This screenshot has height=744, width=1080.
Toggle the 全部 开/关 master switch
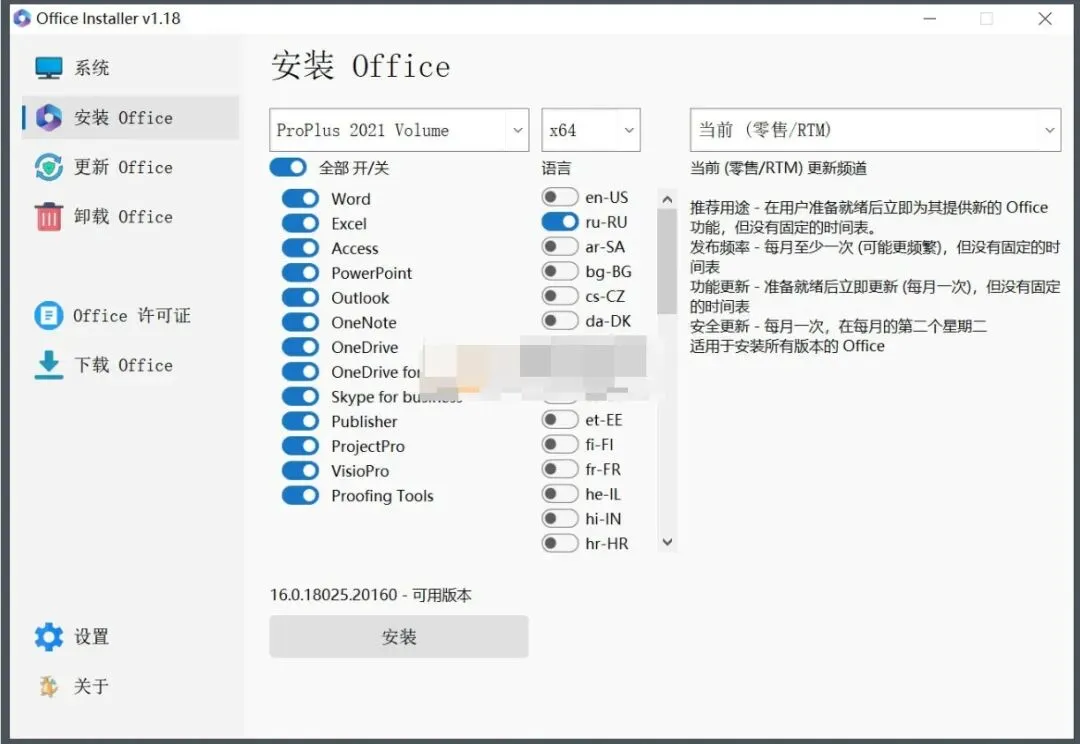288,167
